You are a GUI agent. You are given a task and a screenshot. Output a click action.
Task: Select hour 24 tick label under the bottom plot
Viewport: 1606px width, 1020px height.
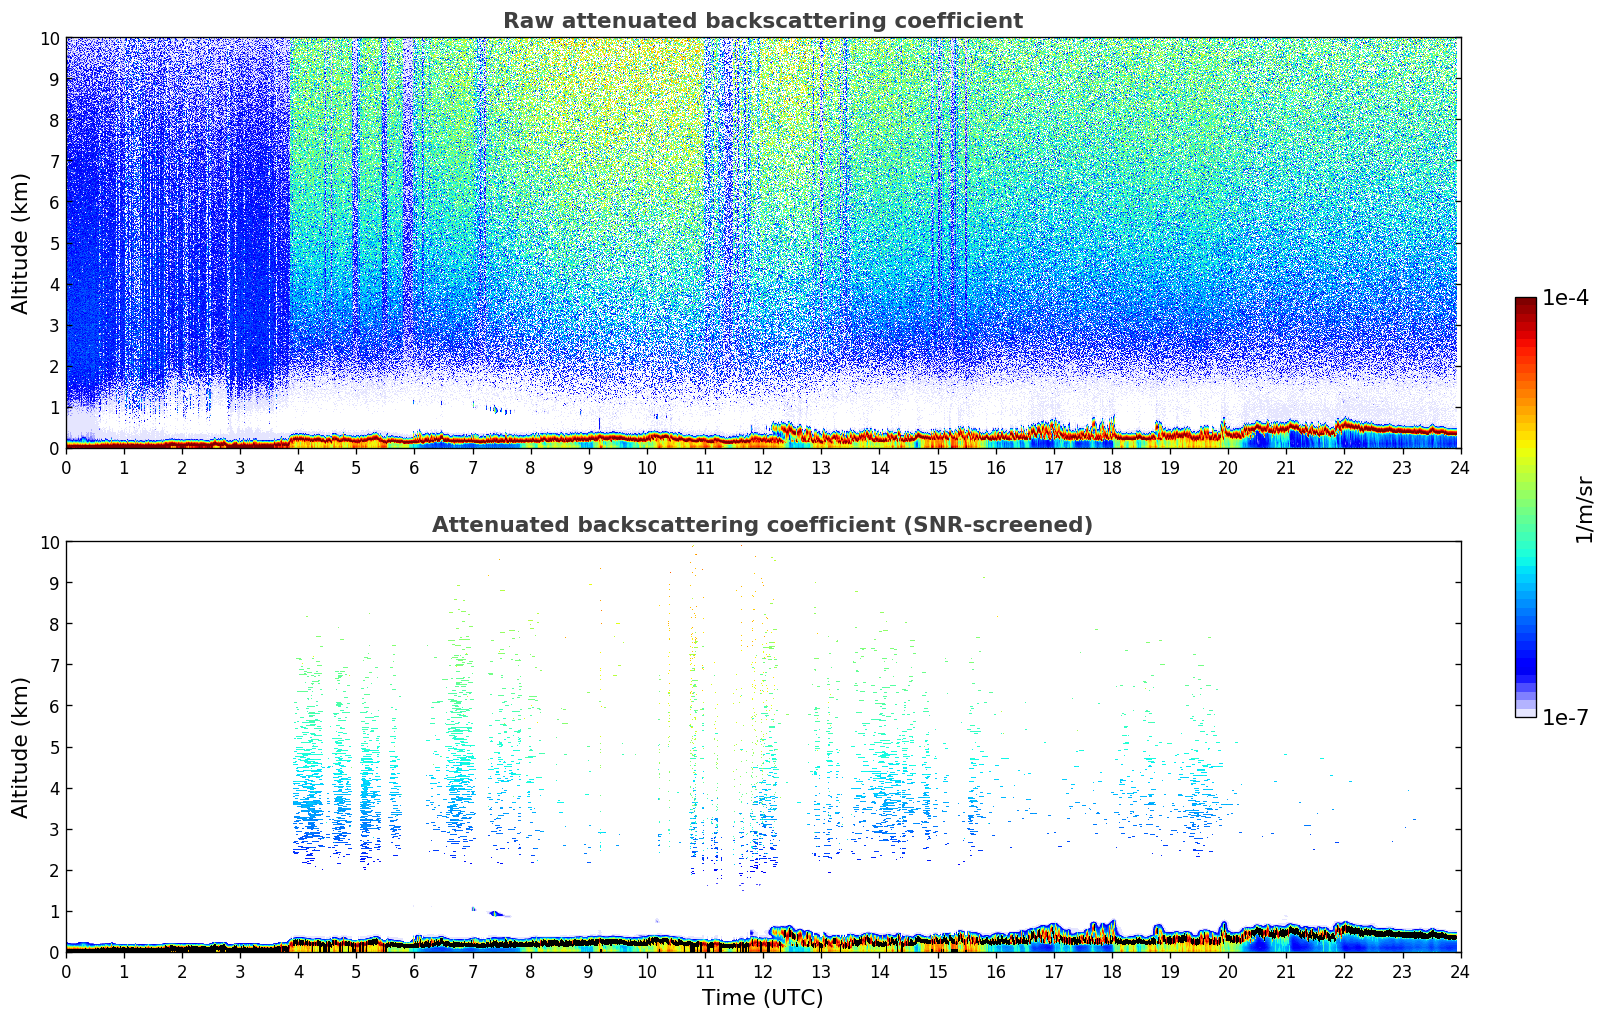coord(1460,971)
